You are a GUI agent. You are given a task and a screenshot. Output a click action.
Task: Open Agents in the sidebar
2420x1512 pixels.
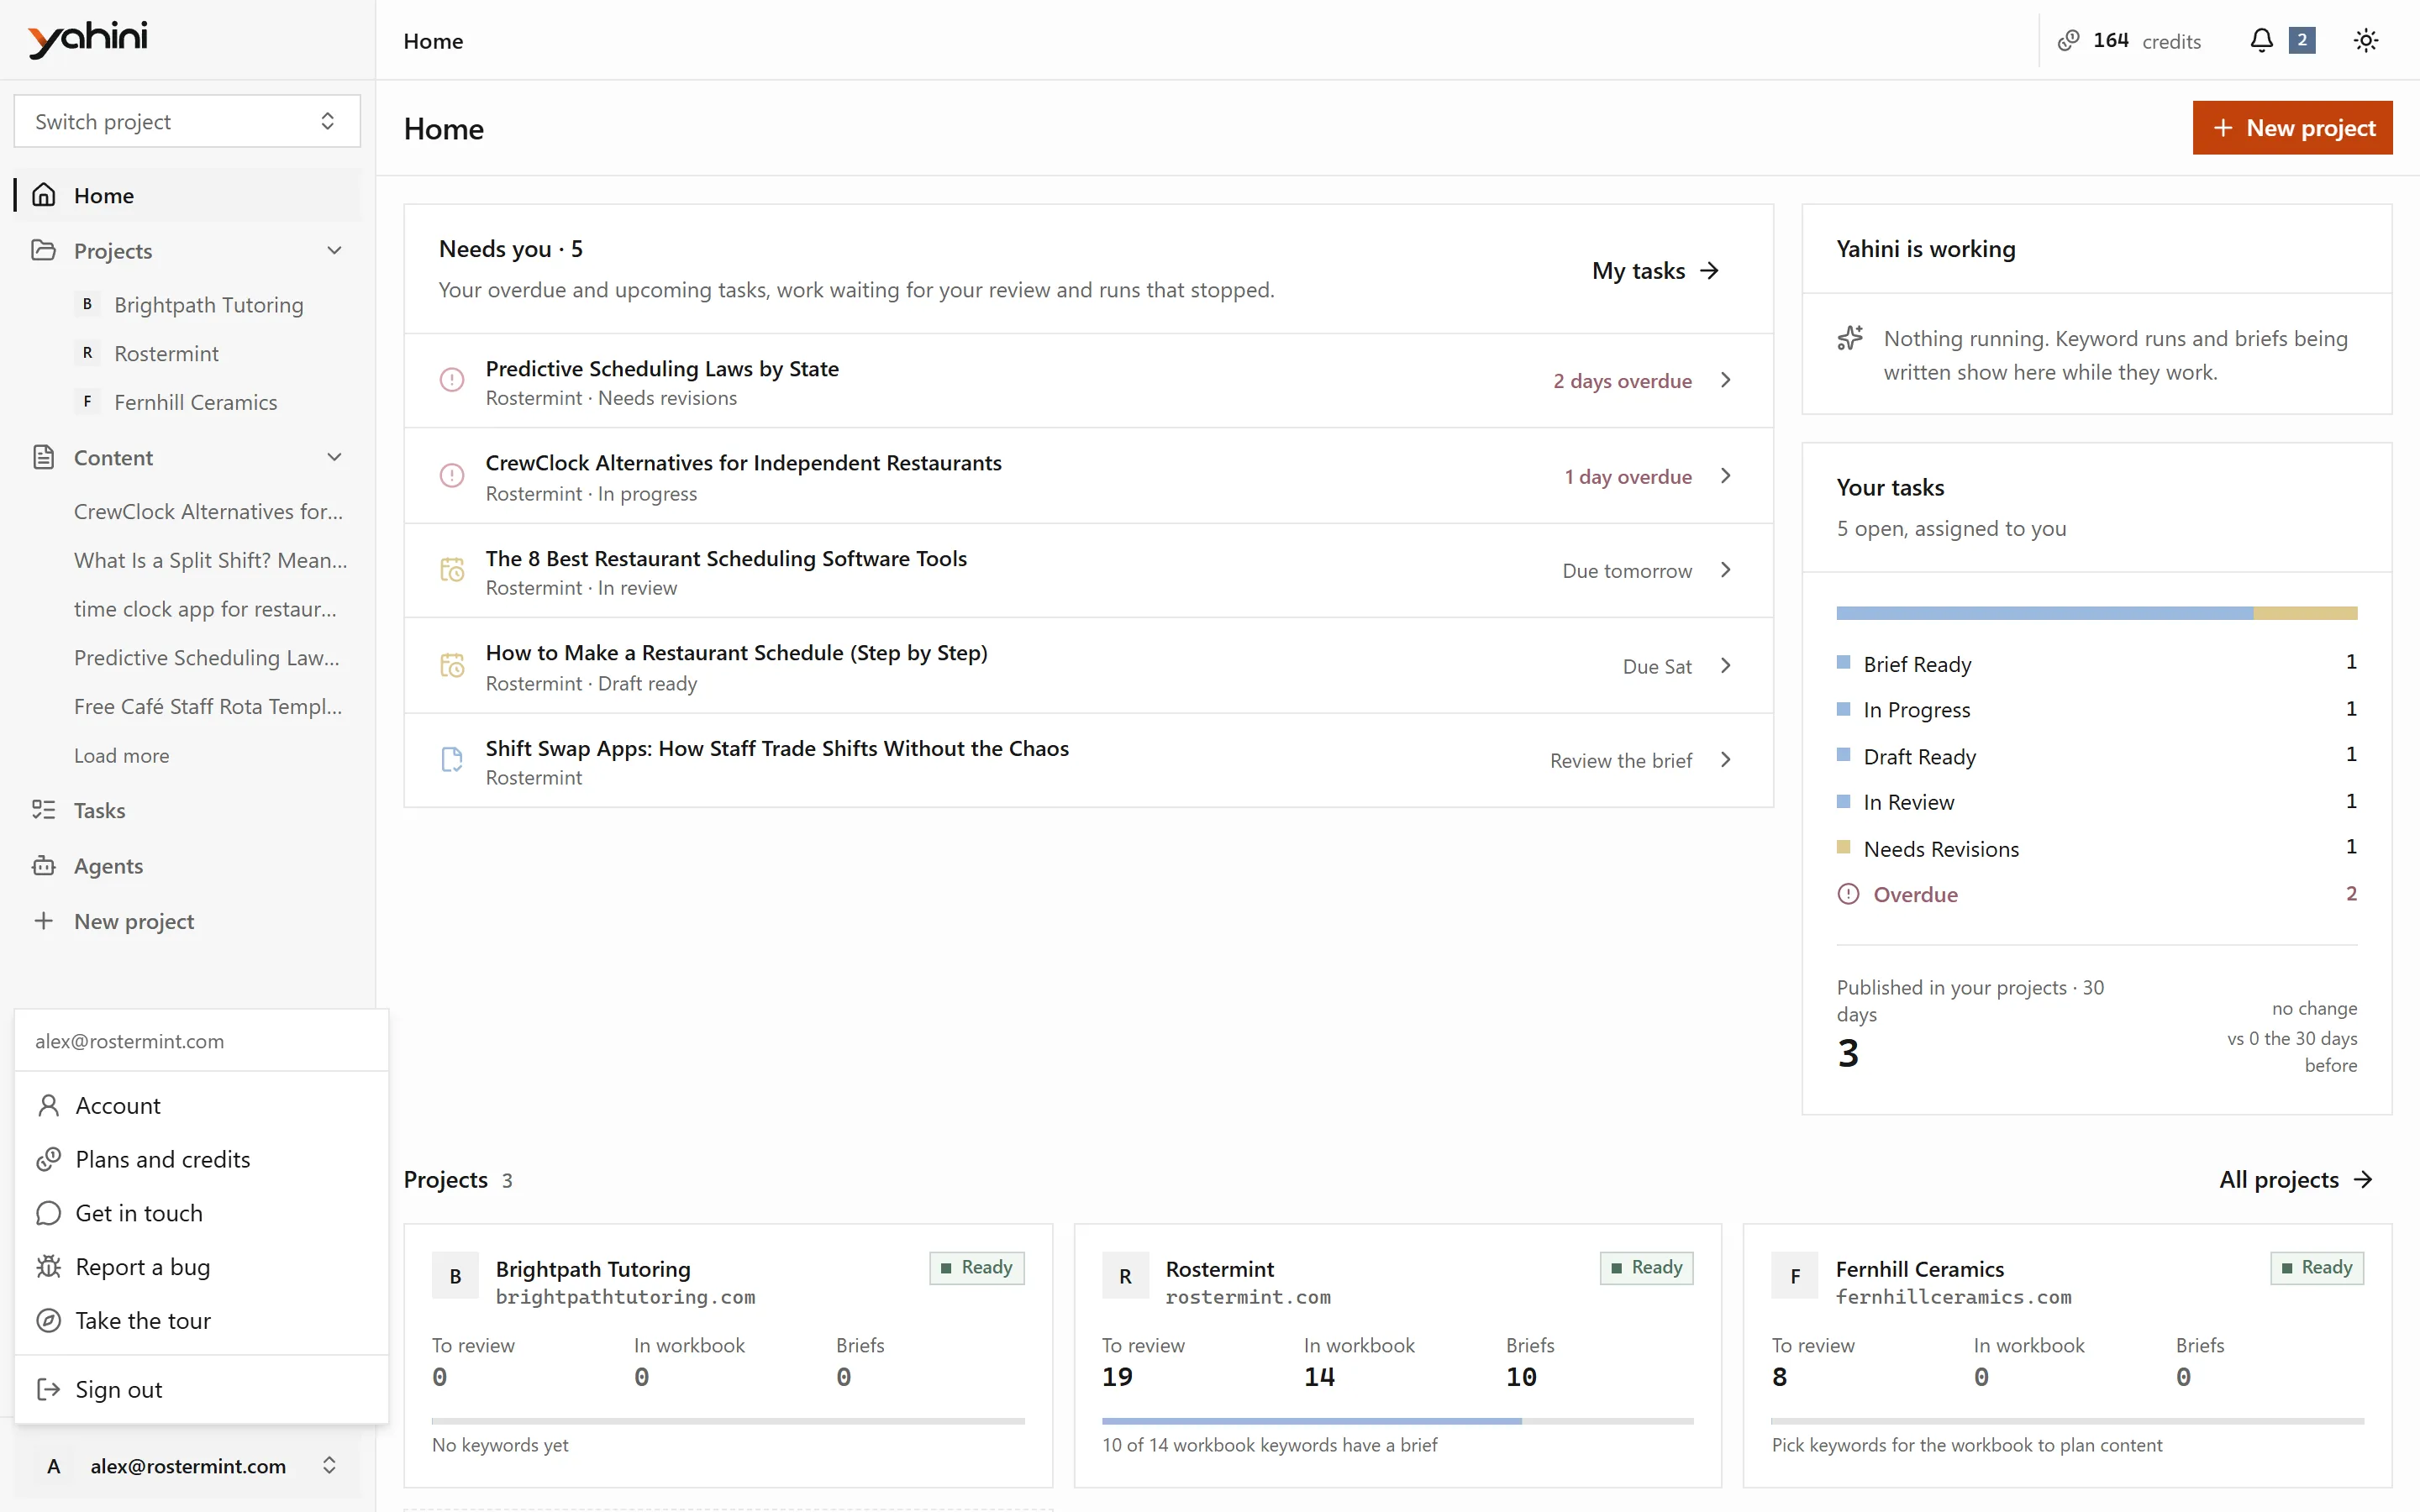tap(187, 866)
